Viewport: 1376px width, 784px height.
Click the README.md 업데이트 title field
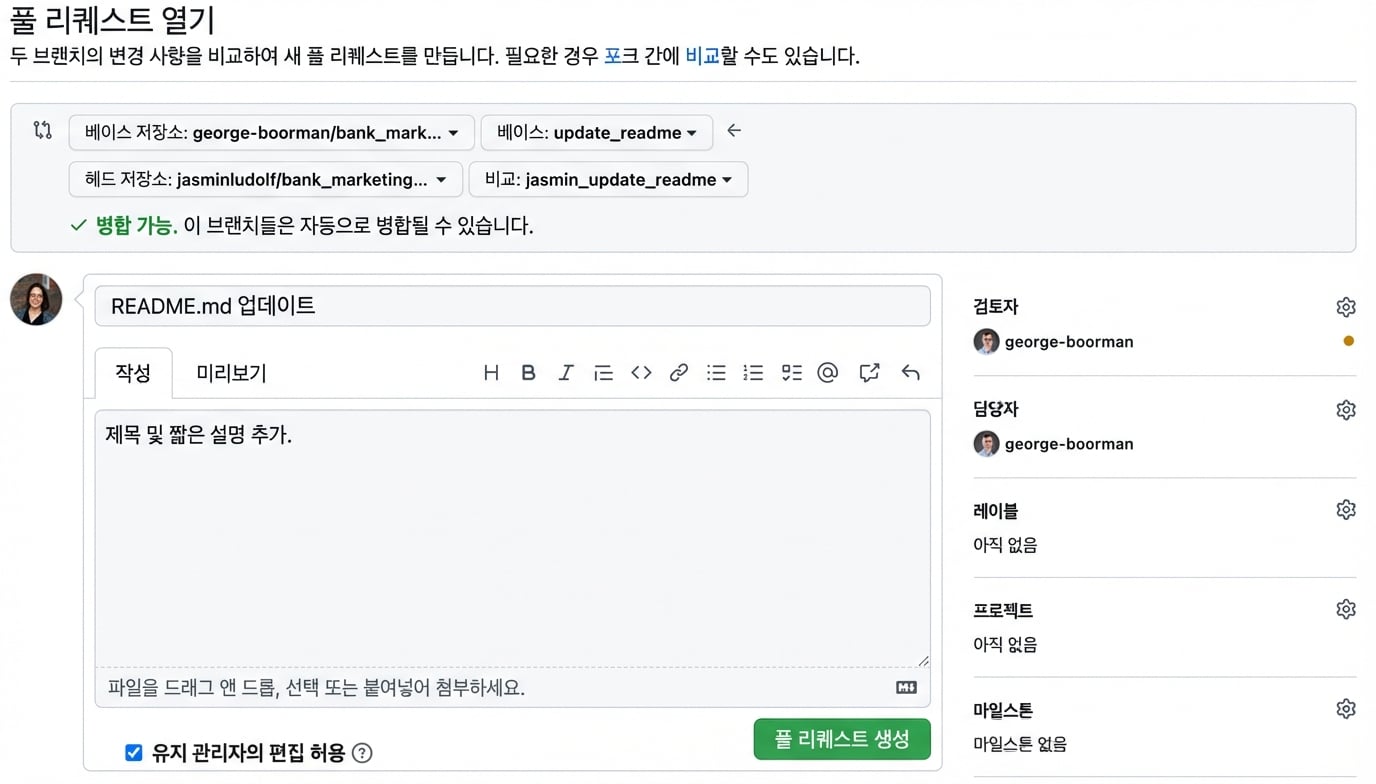pyautogui.click(x=512, y=306)
